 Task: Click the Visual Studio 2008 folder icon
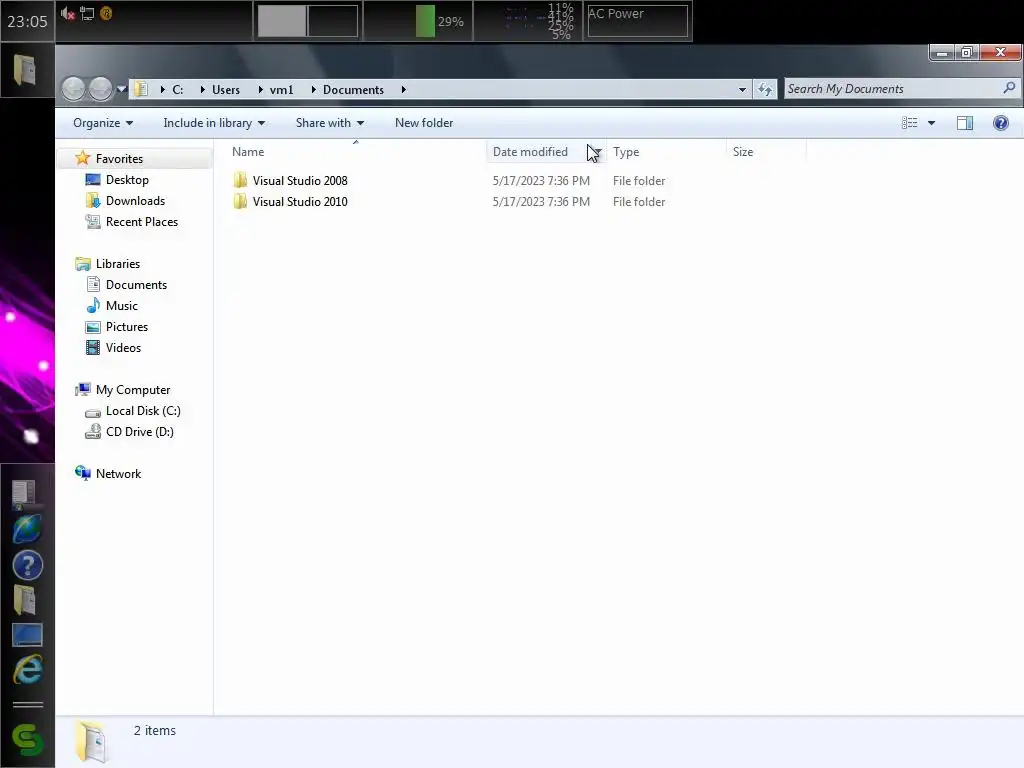240,180
